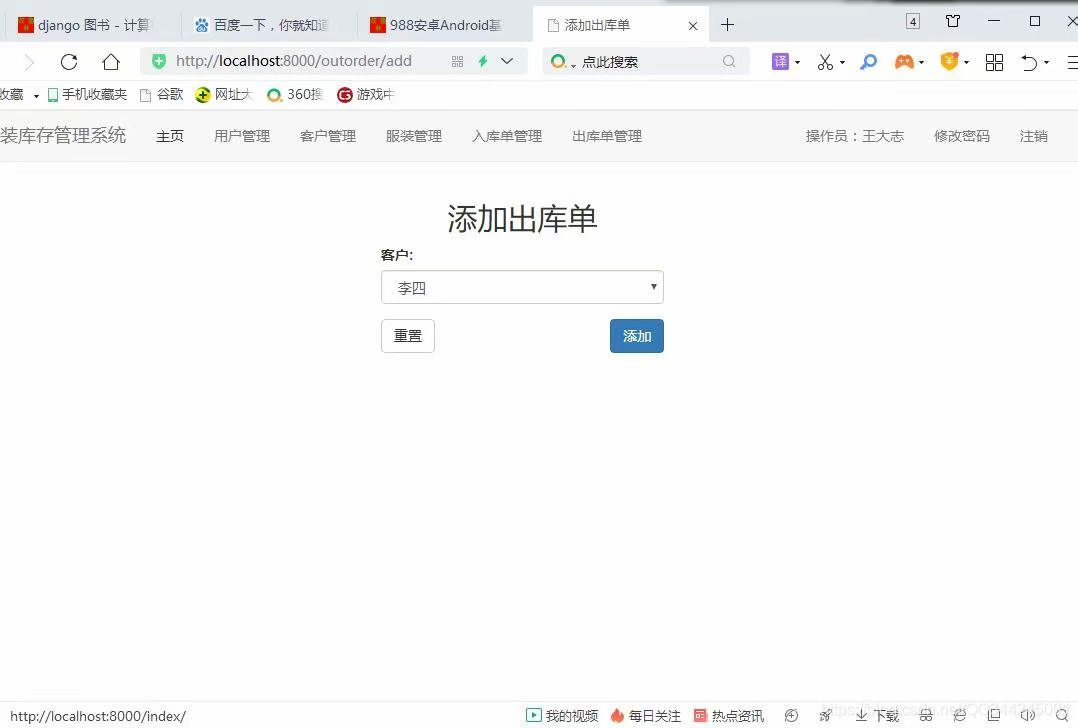
Task: Open the 客户 dropdown showing 李四
Action: [x=522, y=287]
